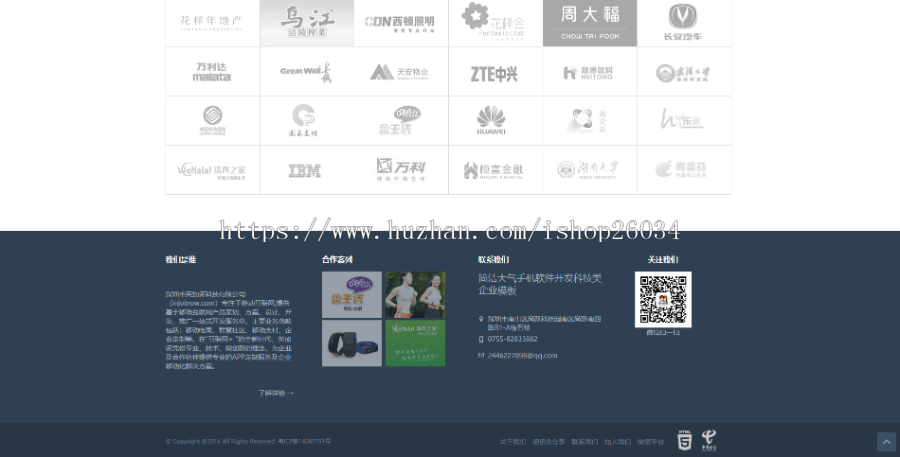Select the CDN 西顿照明 logo
The width and height of the screenshot is (900, 457).
[x=401, y=23]
